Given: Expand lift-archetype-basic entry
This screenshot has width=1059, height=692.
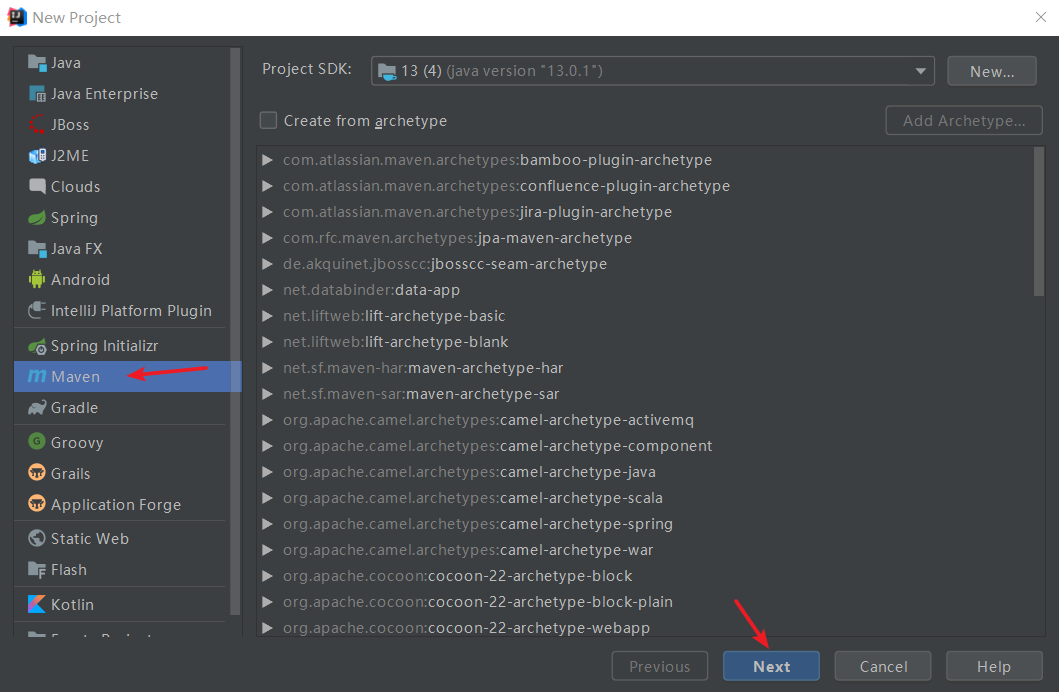Looking at the screenshot, I should [x=267, y=316].
